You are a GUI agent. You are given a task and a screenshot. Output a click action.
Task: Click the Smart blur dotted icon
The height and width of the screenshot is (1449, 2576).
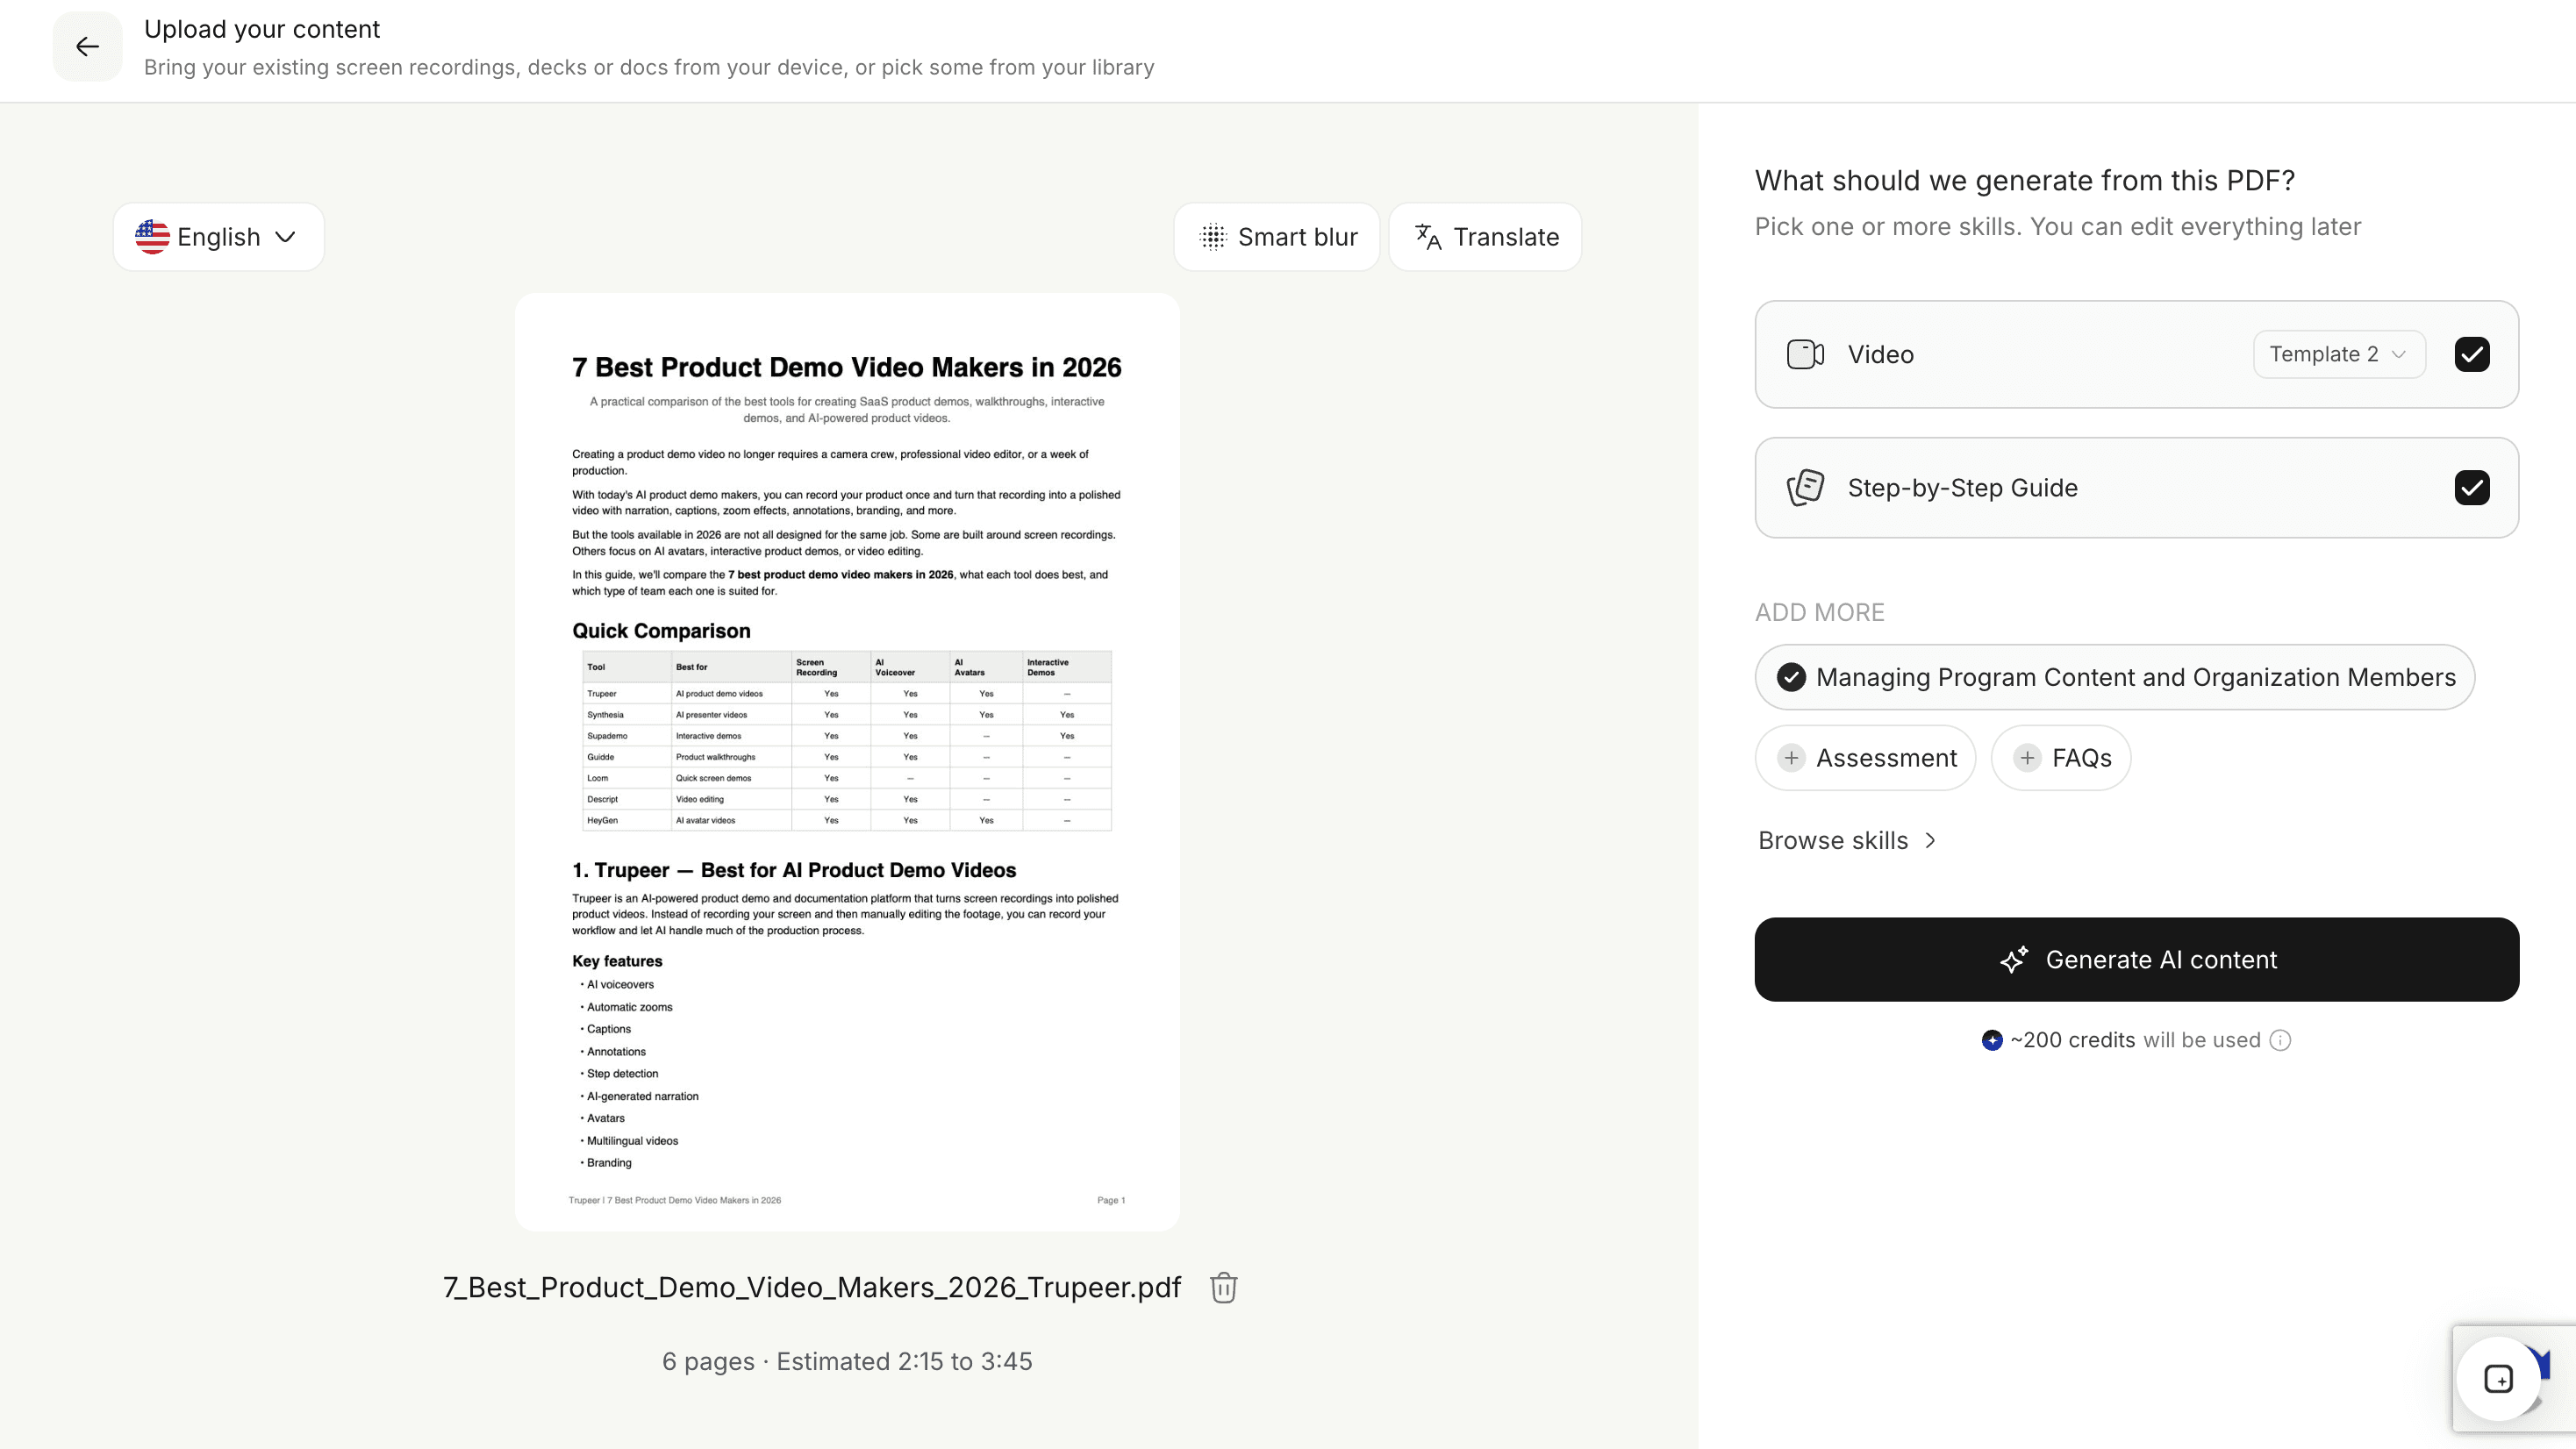(1213, 237)
